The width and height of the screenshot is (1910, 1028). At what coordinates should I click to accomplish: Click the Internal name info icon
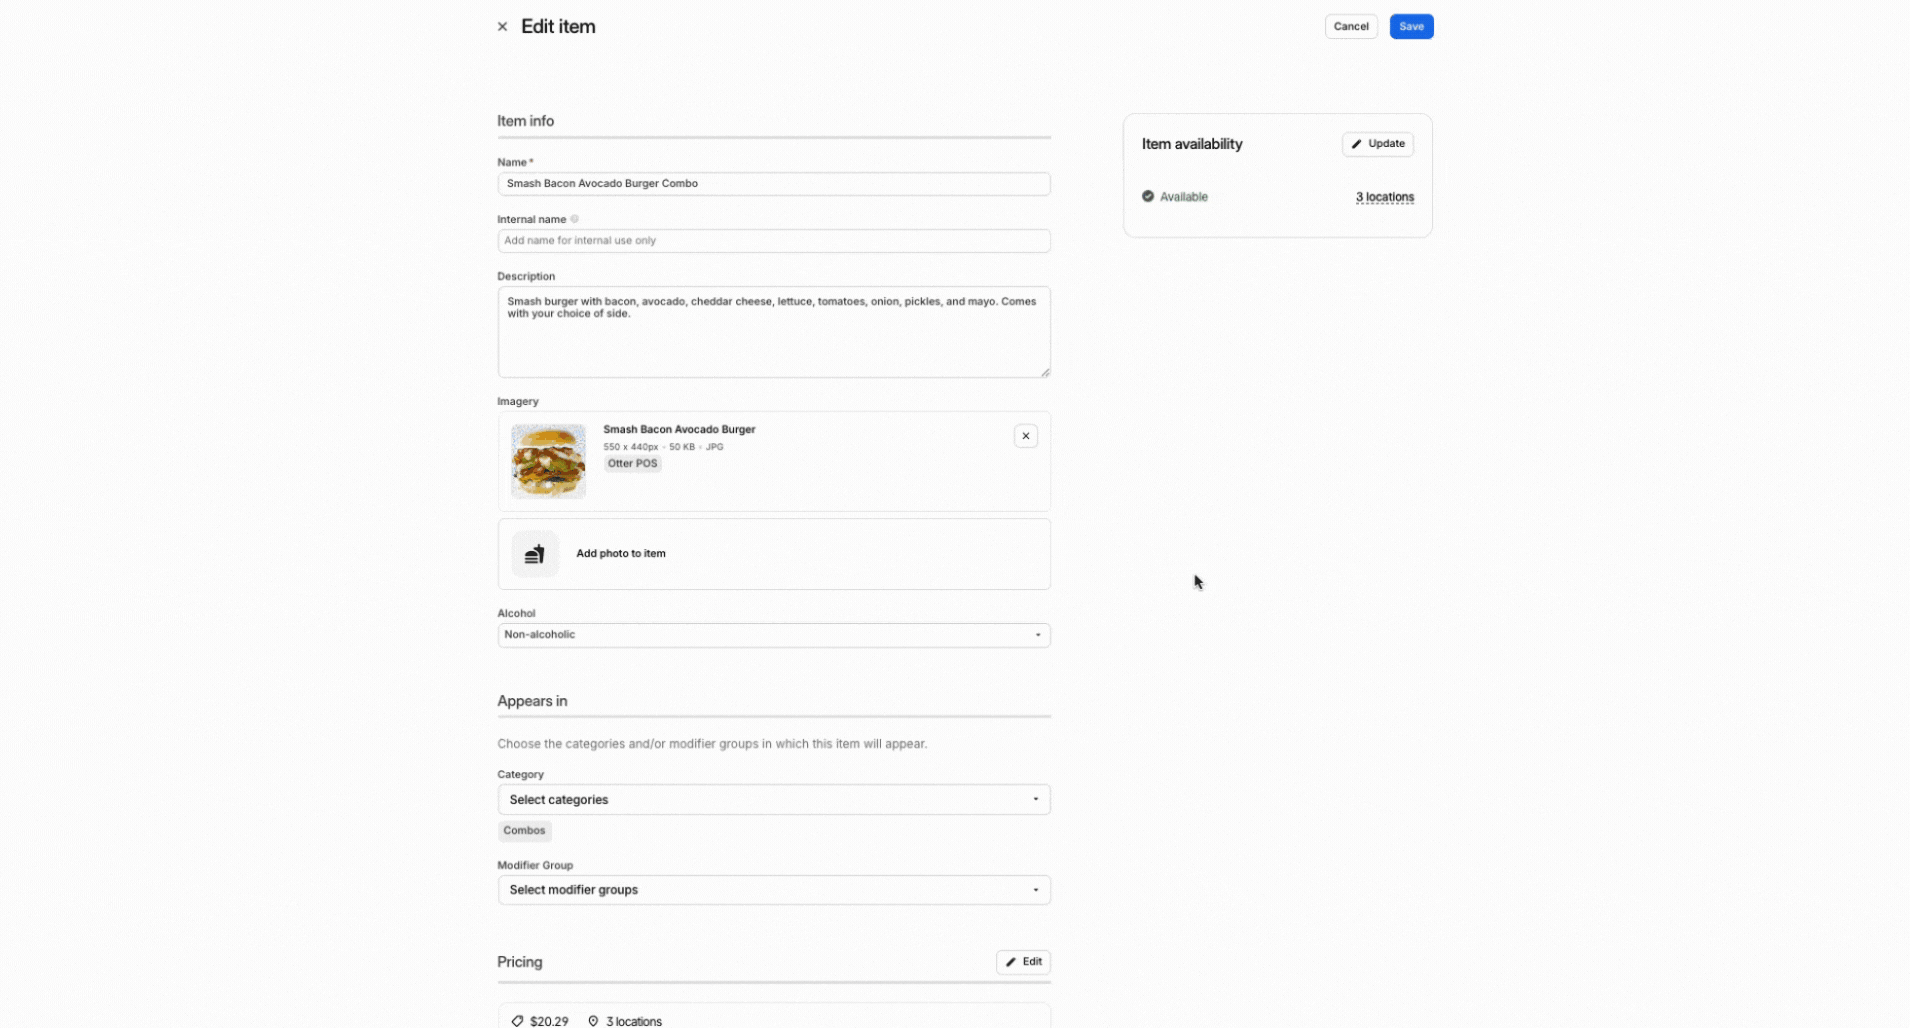[x=574, y=219]
